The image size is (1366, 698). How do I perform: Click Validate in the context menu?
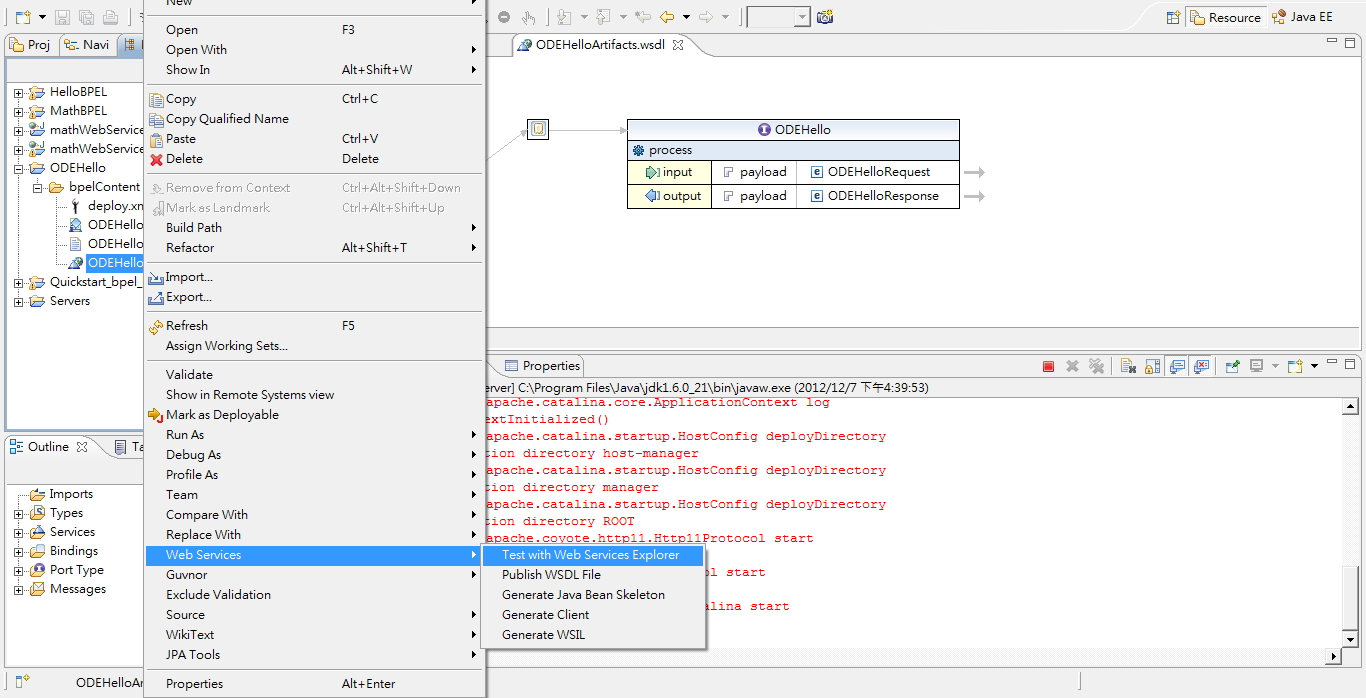pyautogui.click(x=315, y=375)
